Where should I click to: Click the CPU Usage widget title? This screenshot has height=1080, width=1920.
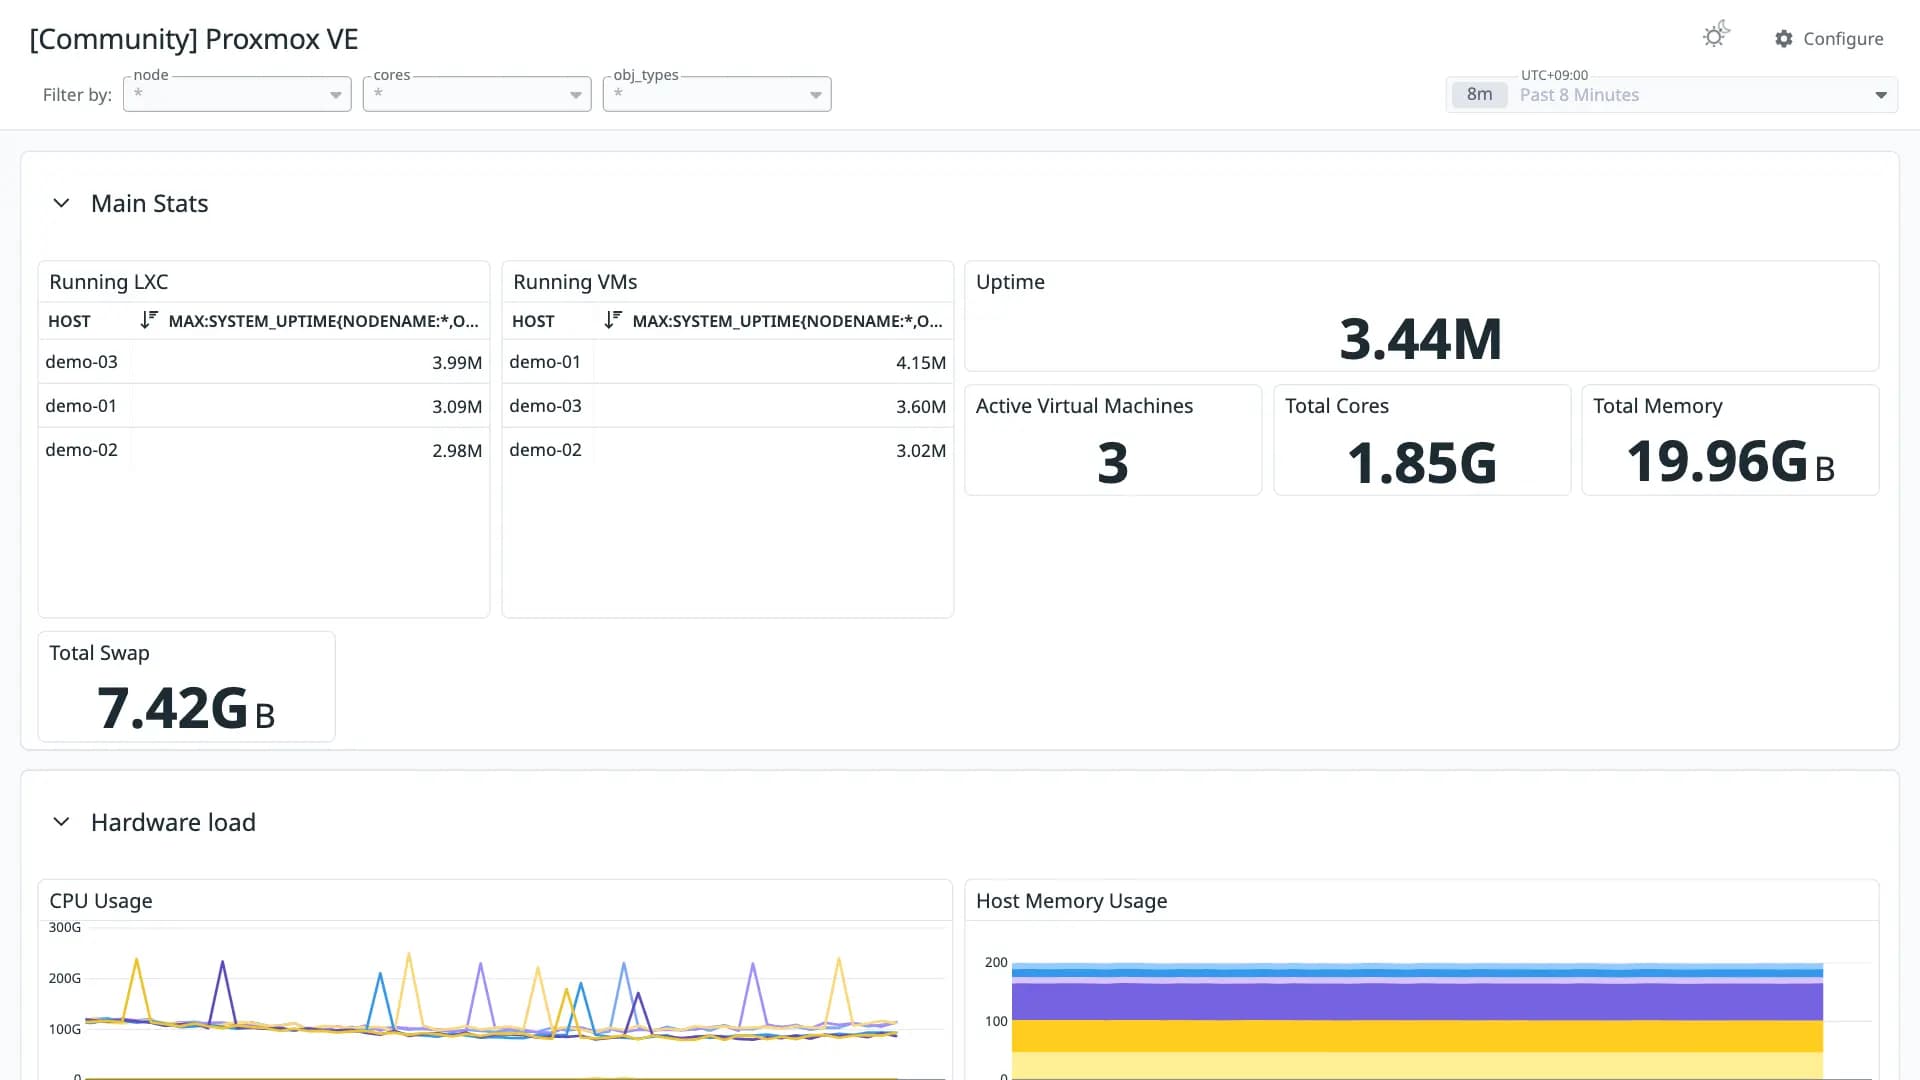coord(101,901)
